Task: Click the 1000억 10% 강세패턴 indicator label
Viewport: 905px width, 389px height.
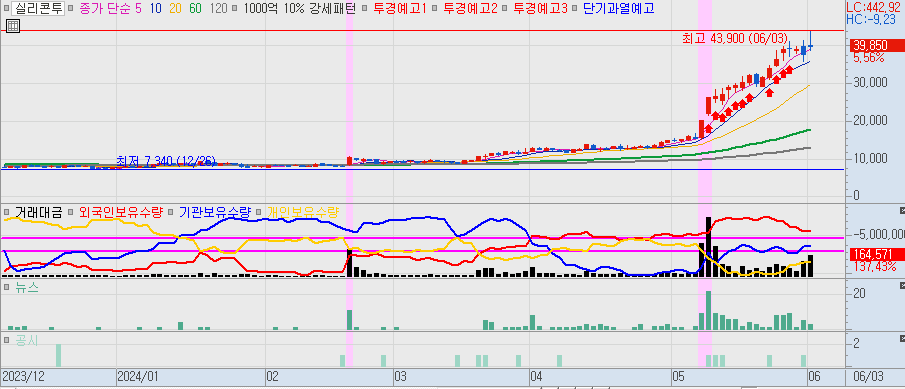Action: tap(300, 8)
